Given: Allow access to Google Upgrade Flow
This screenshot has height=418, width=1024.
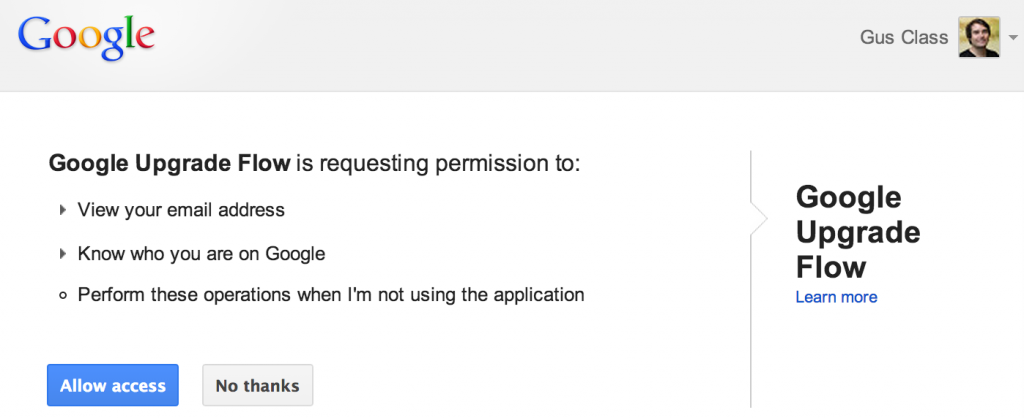Looking at the screenshot, I should (x=112, y=385).
